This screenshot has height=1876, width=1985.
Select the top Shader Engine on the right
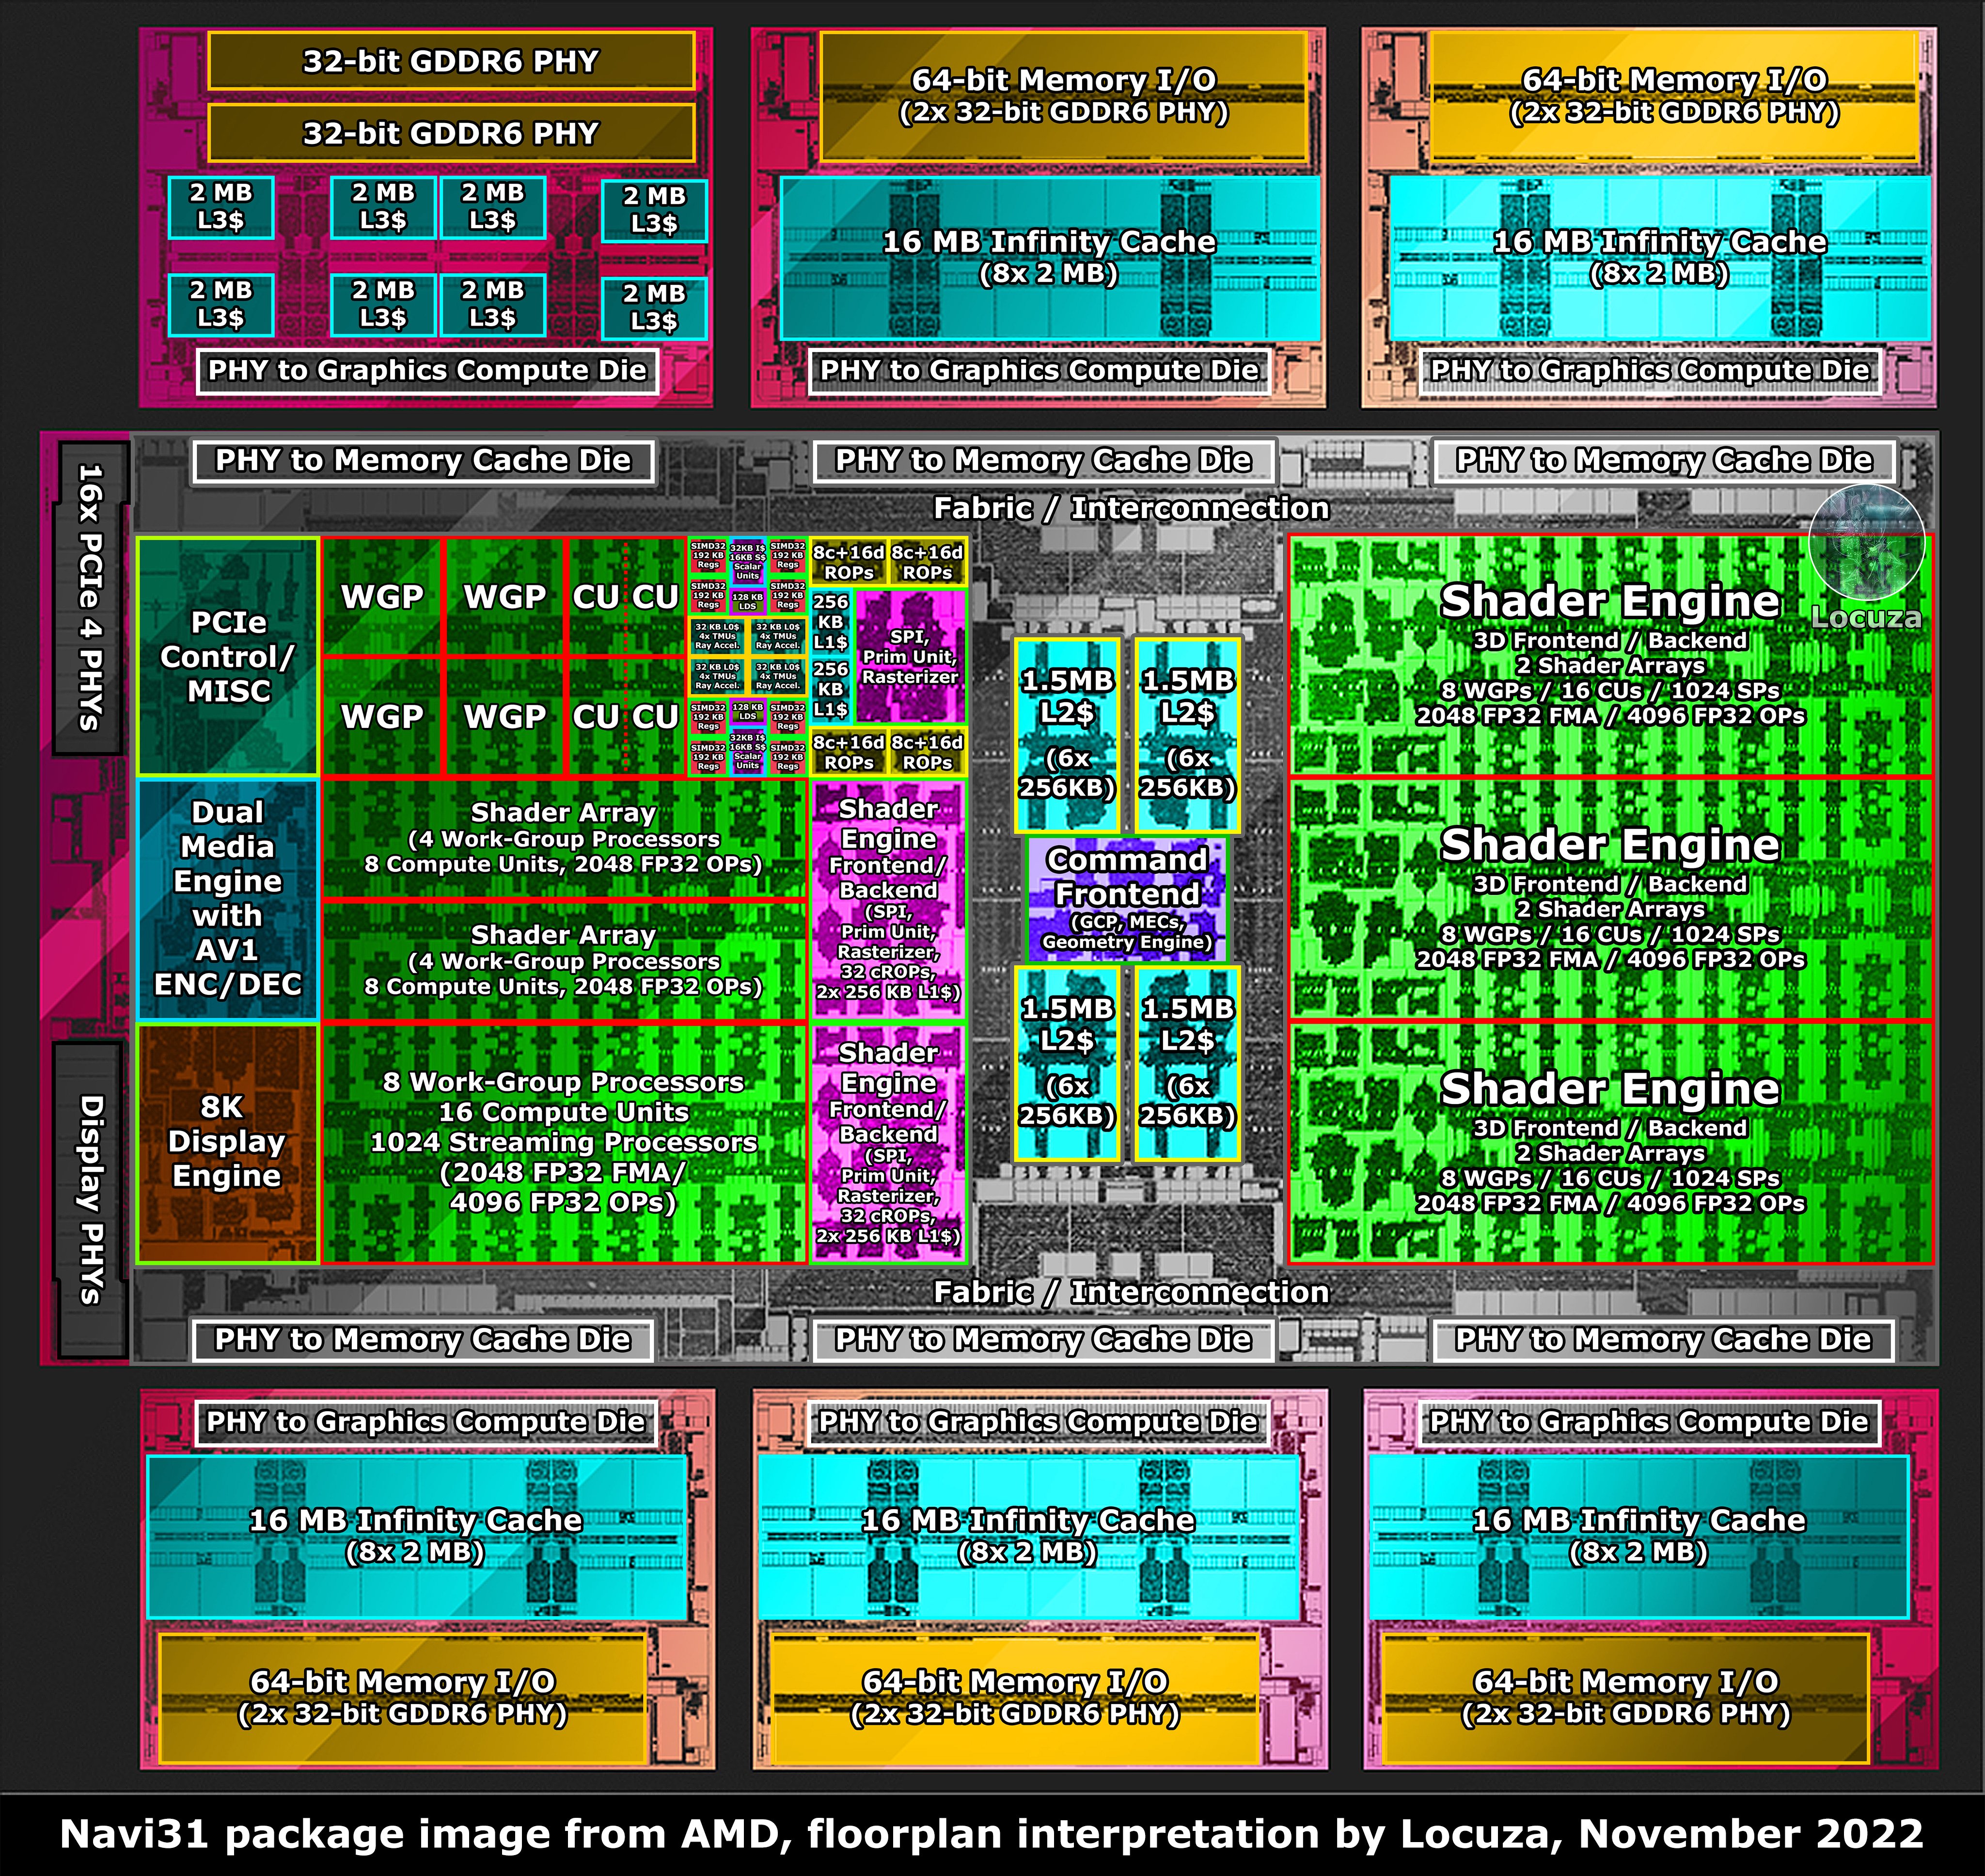point(1610,656)
